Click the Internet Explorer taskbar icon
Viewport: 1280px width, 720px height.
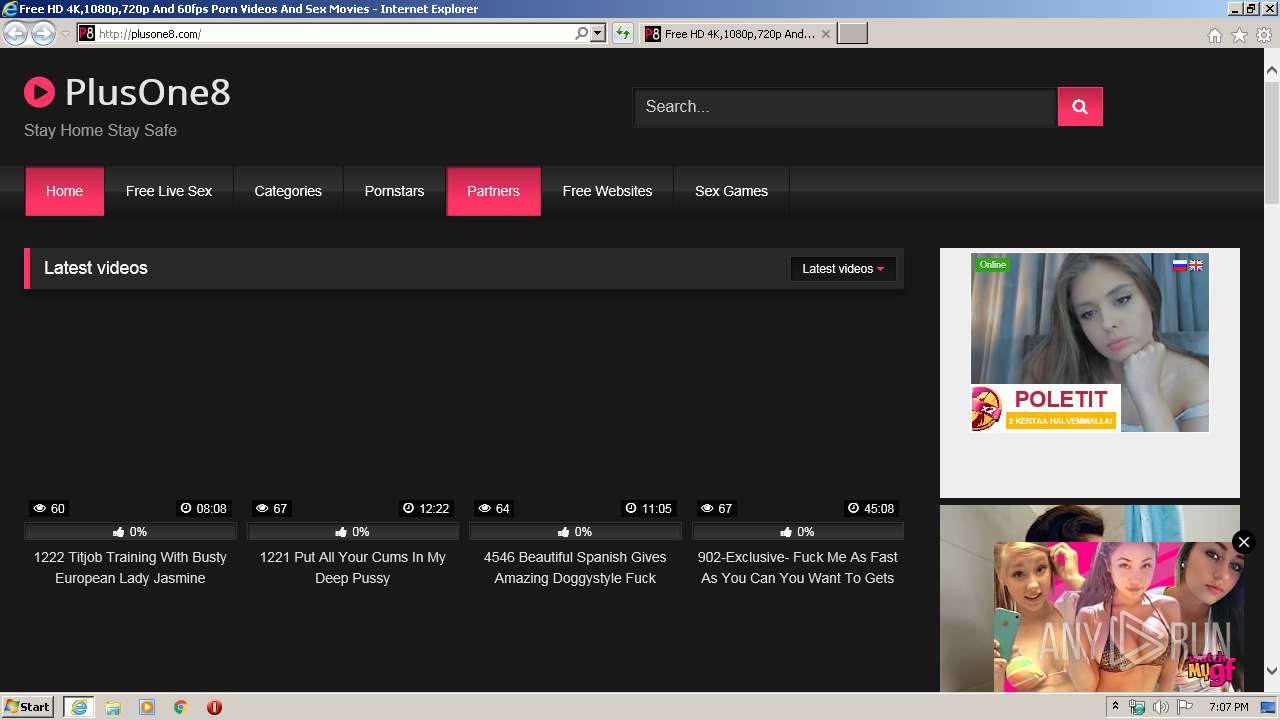click(x=79, y=707)
